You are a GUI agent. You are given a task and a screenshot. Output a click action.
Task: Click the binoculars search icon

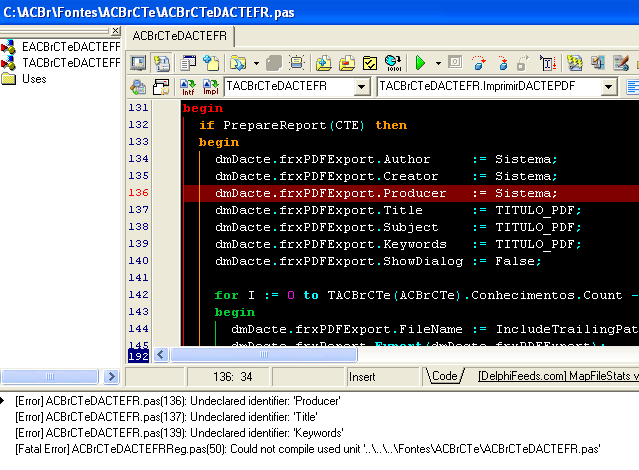click(x=138, y=87)
